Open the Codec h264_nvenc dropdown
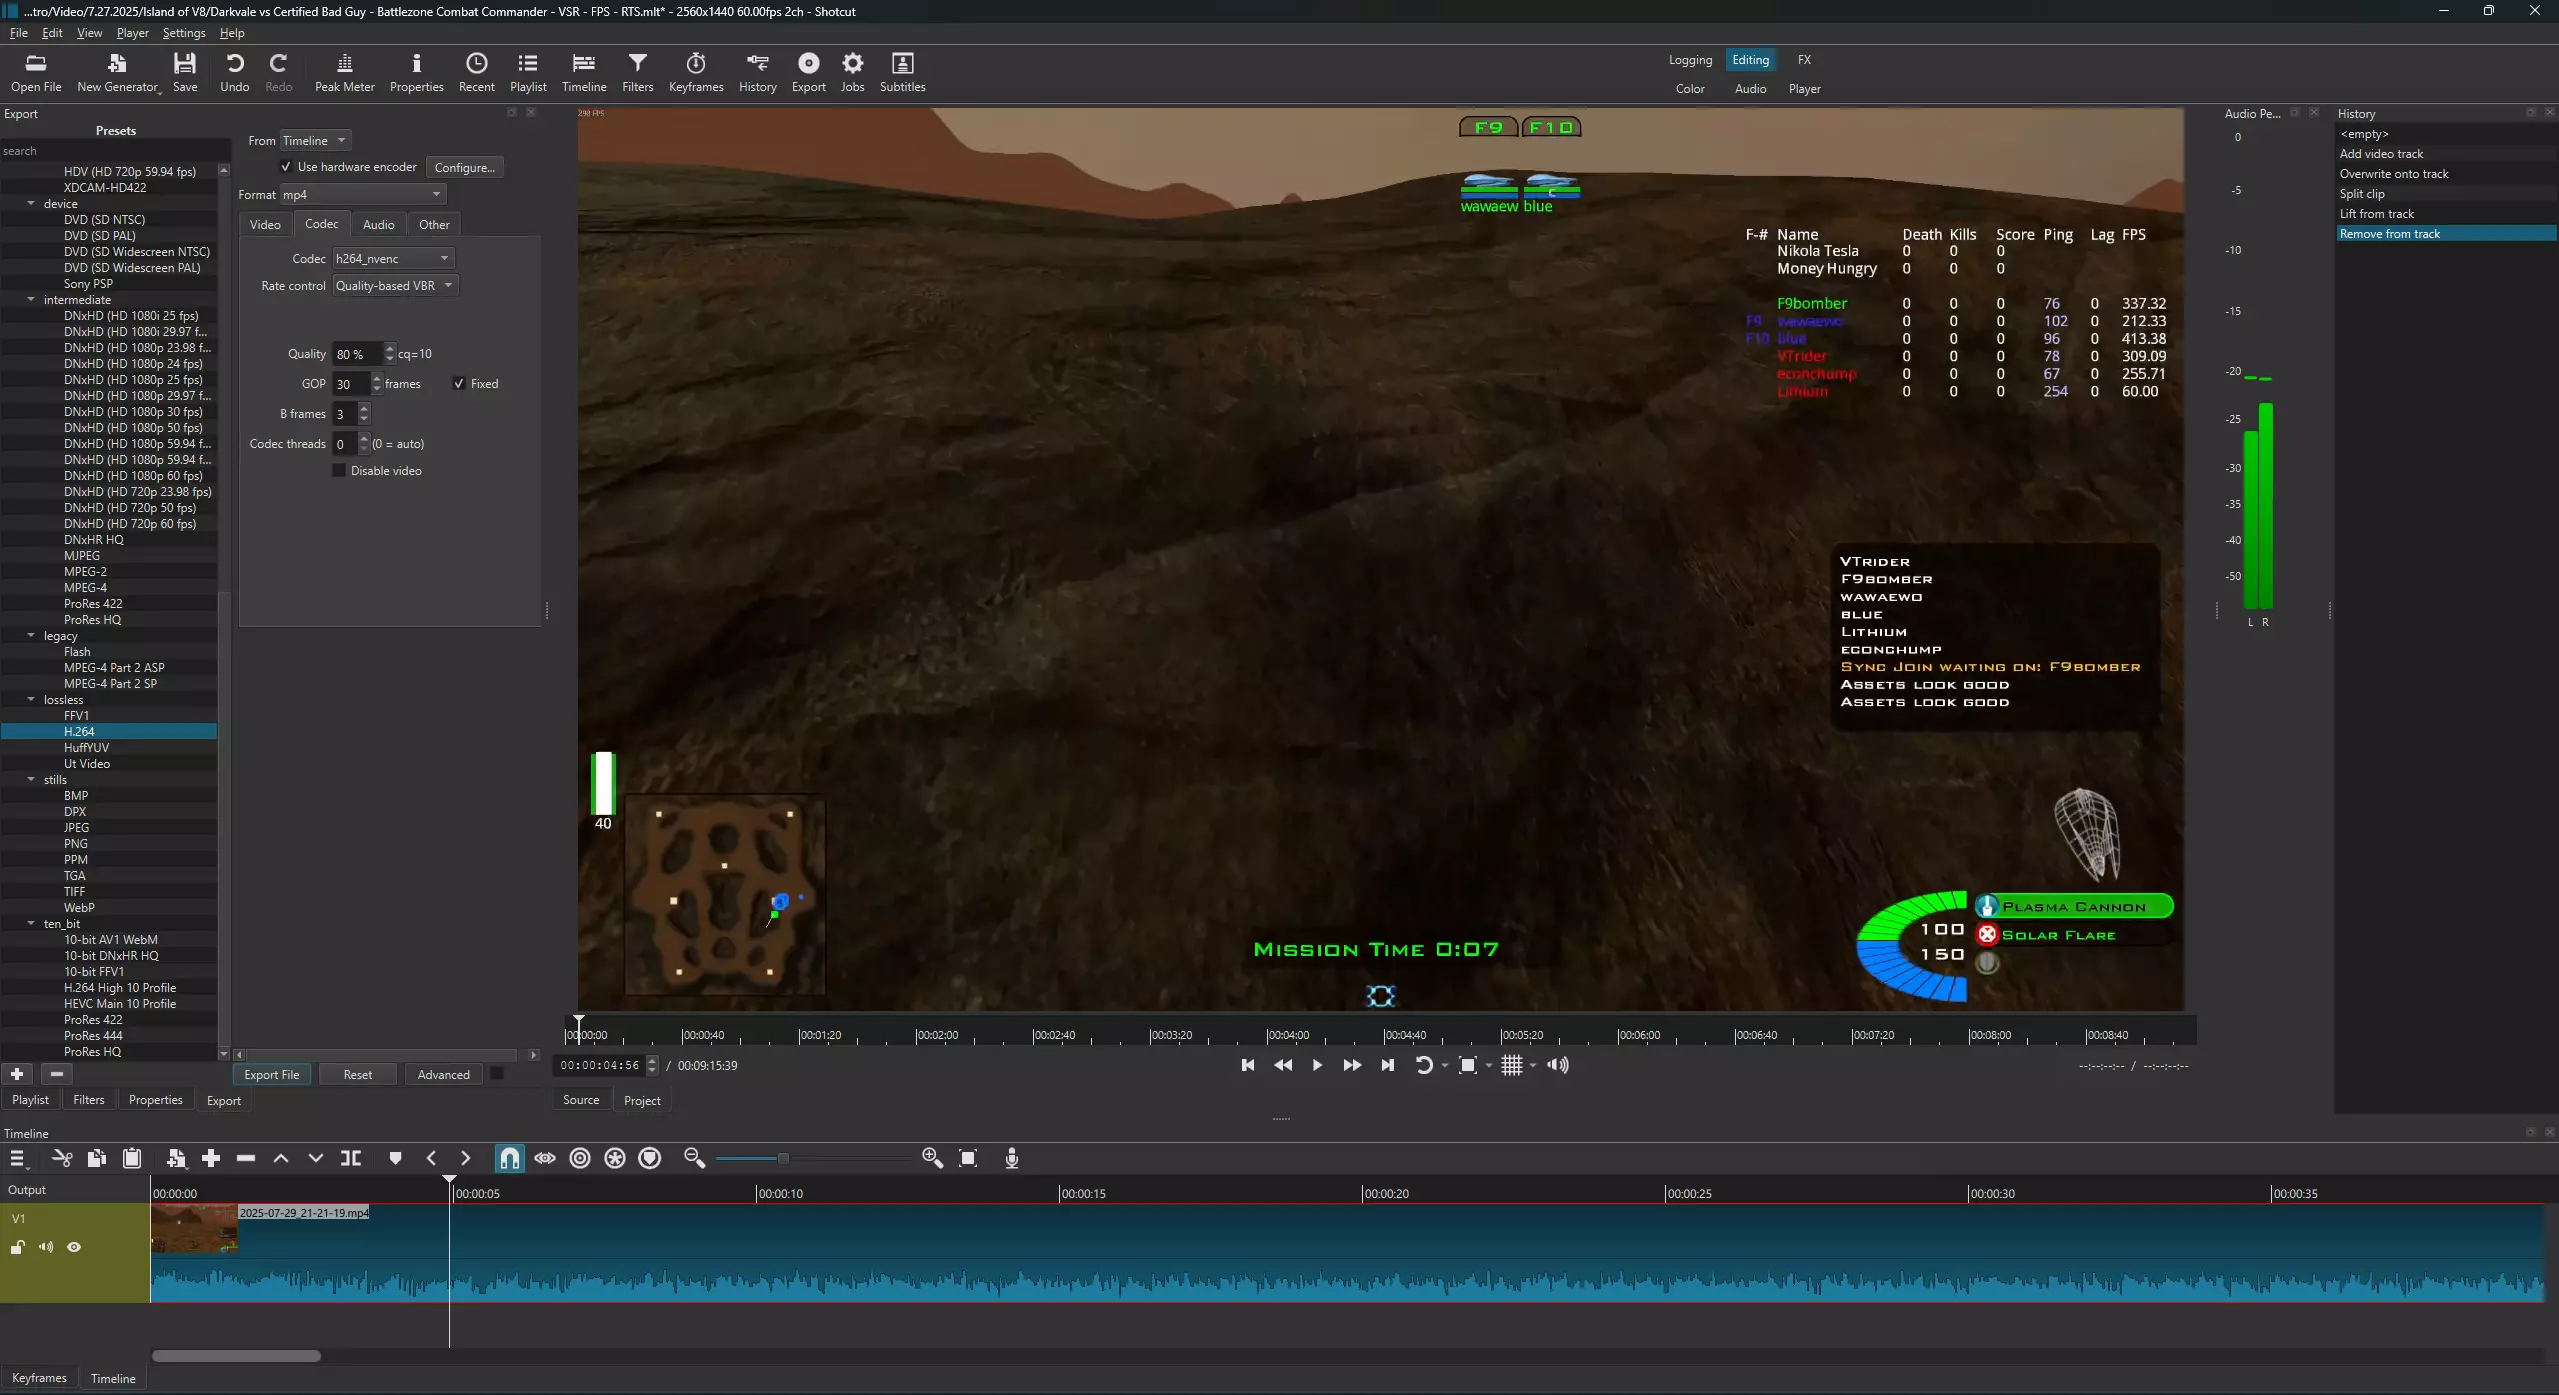This screenshot has height=1395, width=2559. [x=393, y=258]
